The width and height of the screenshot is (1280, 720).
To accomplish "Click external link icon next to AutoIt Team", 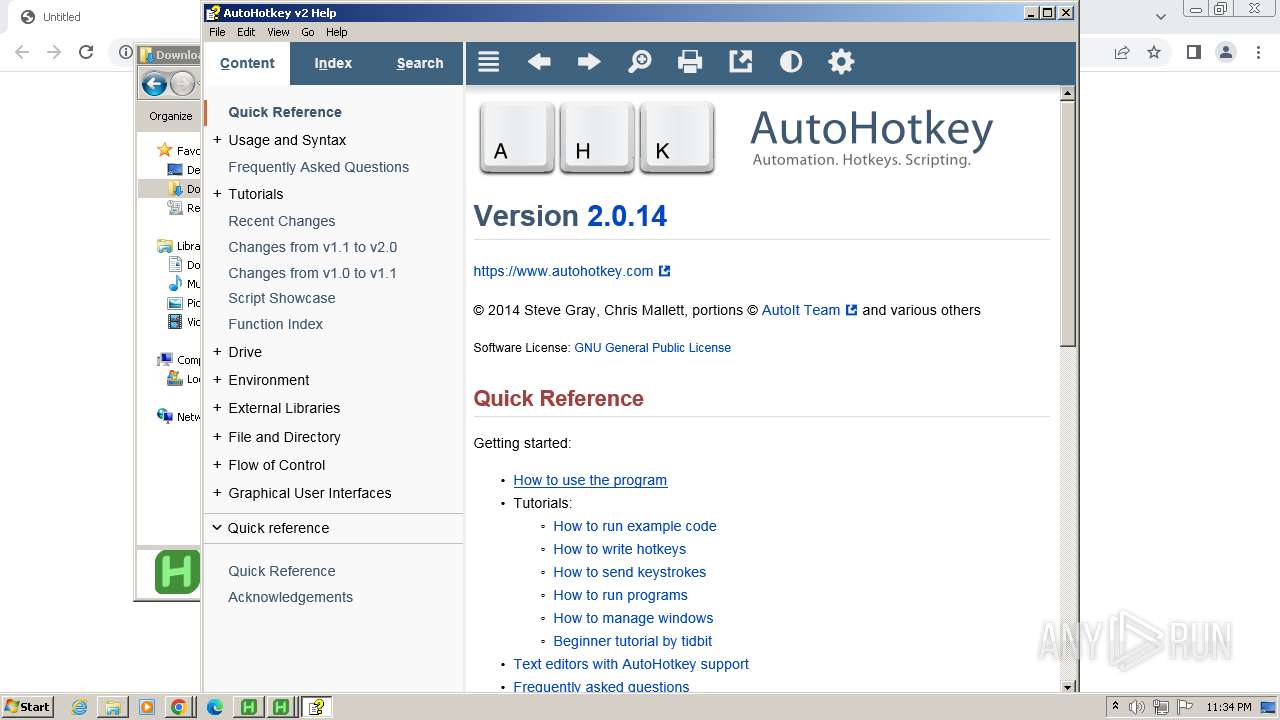I will tap(852, 310).
